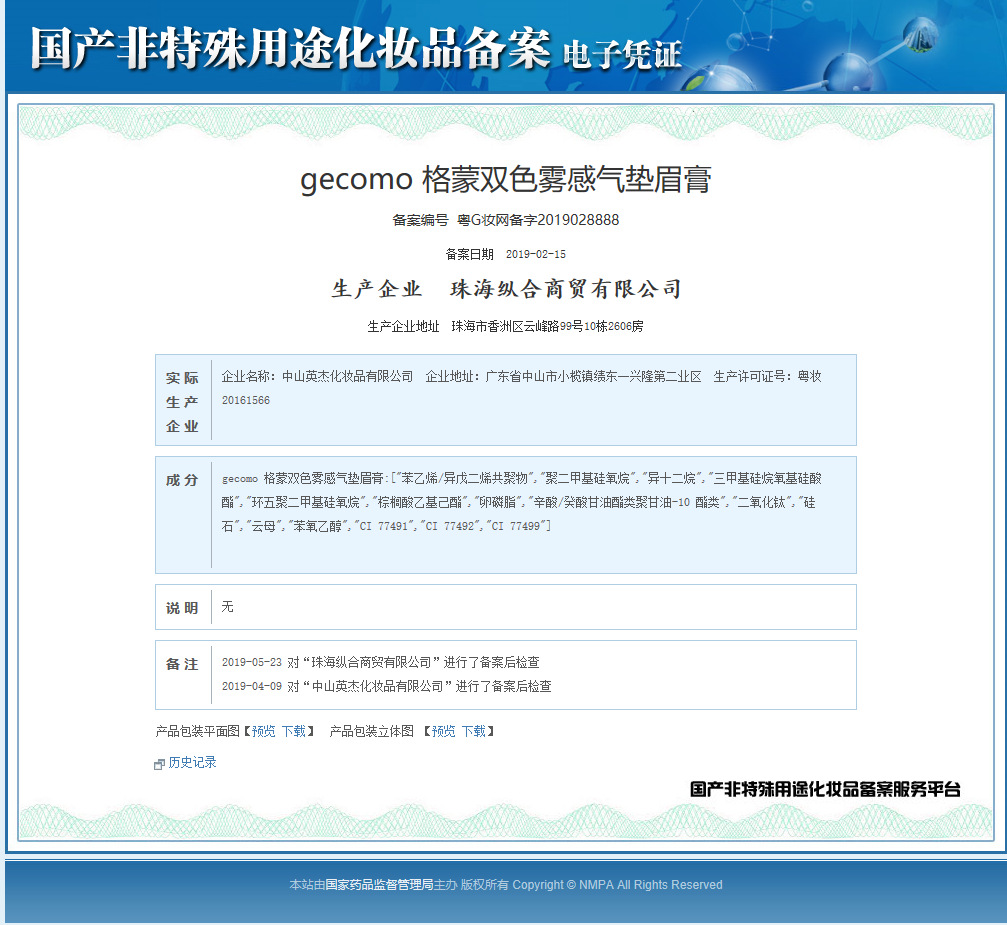The height and width of the screenshot is (925, 1007).
Task: Download the 产品包装平面图 flat packaging image
Action: tap(294, 731)
